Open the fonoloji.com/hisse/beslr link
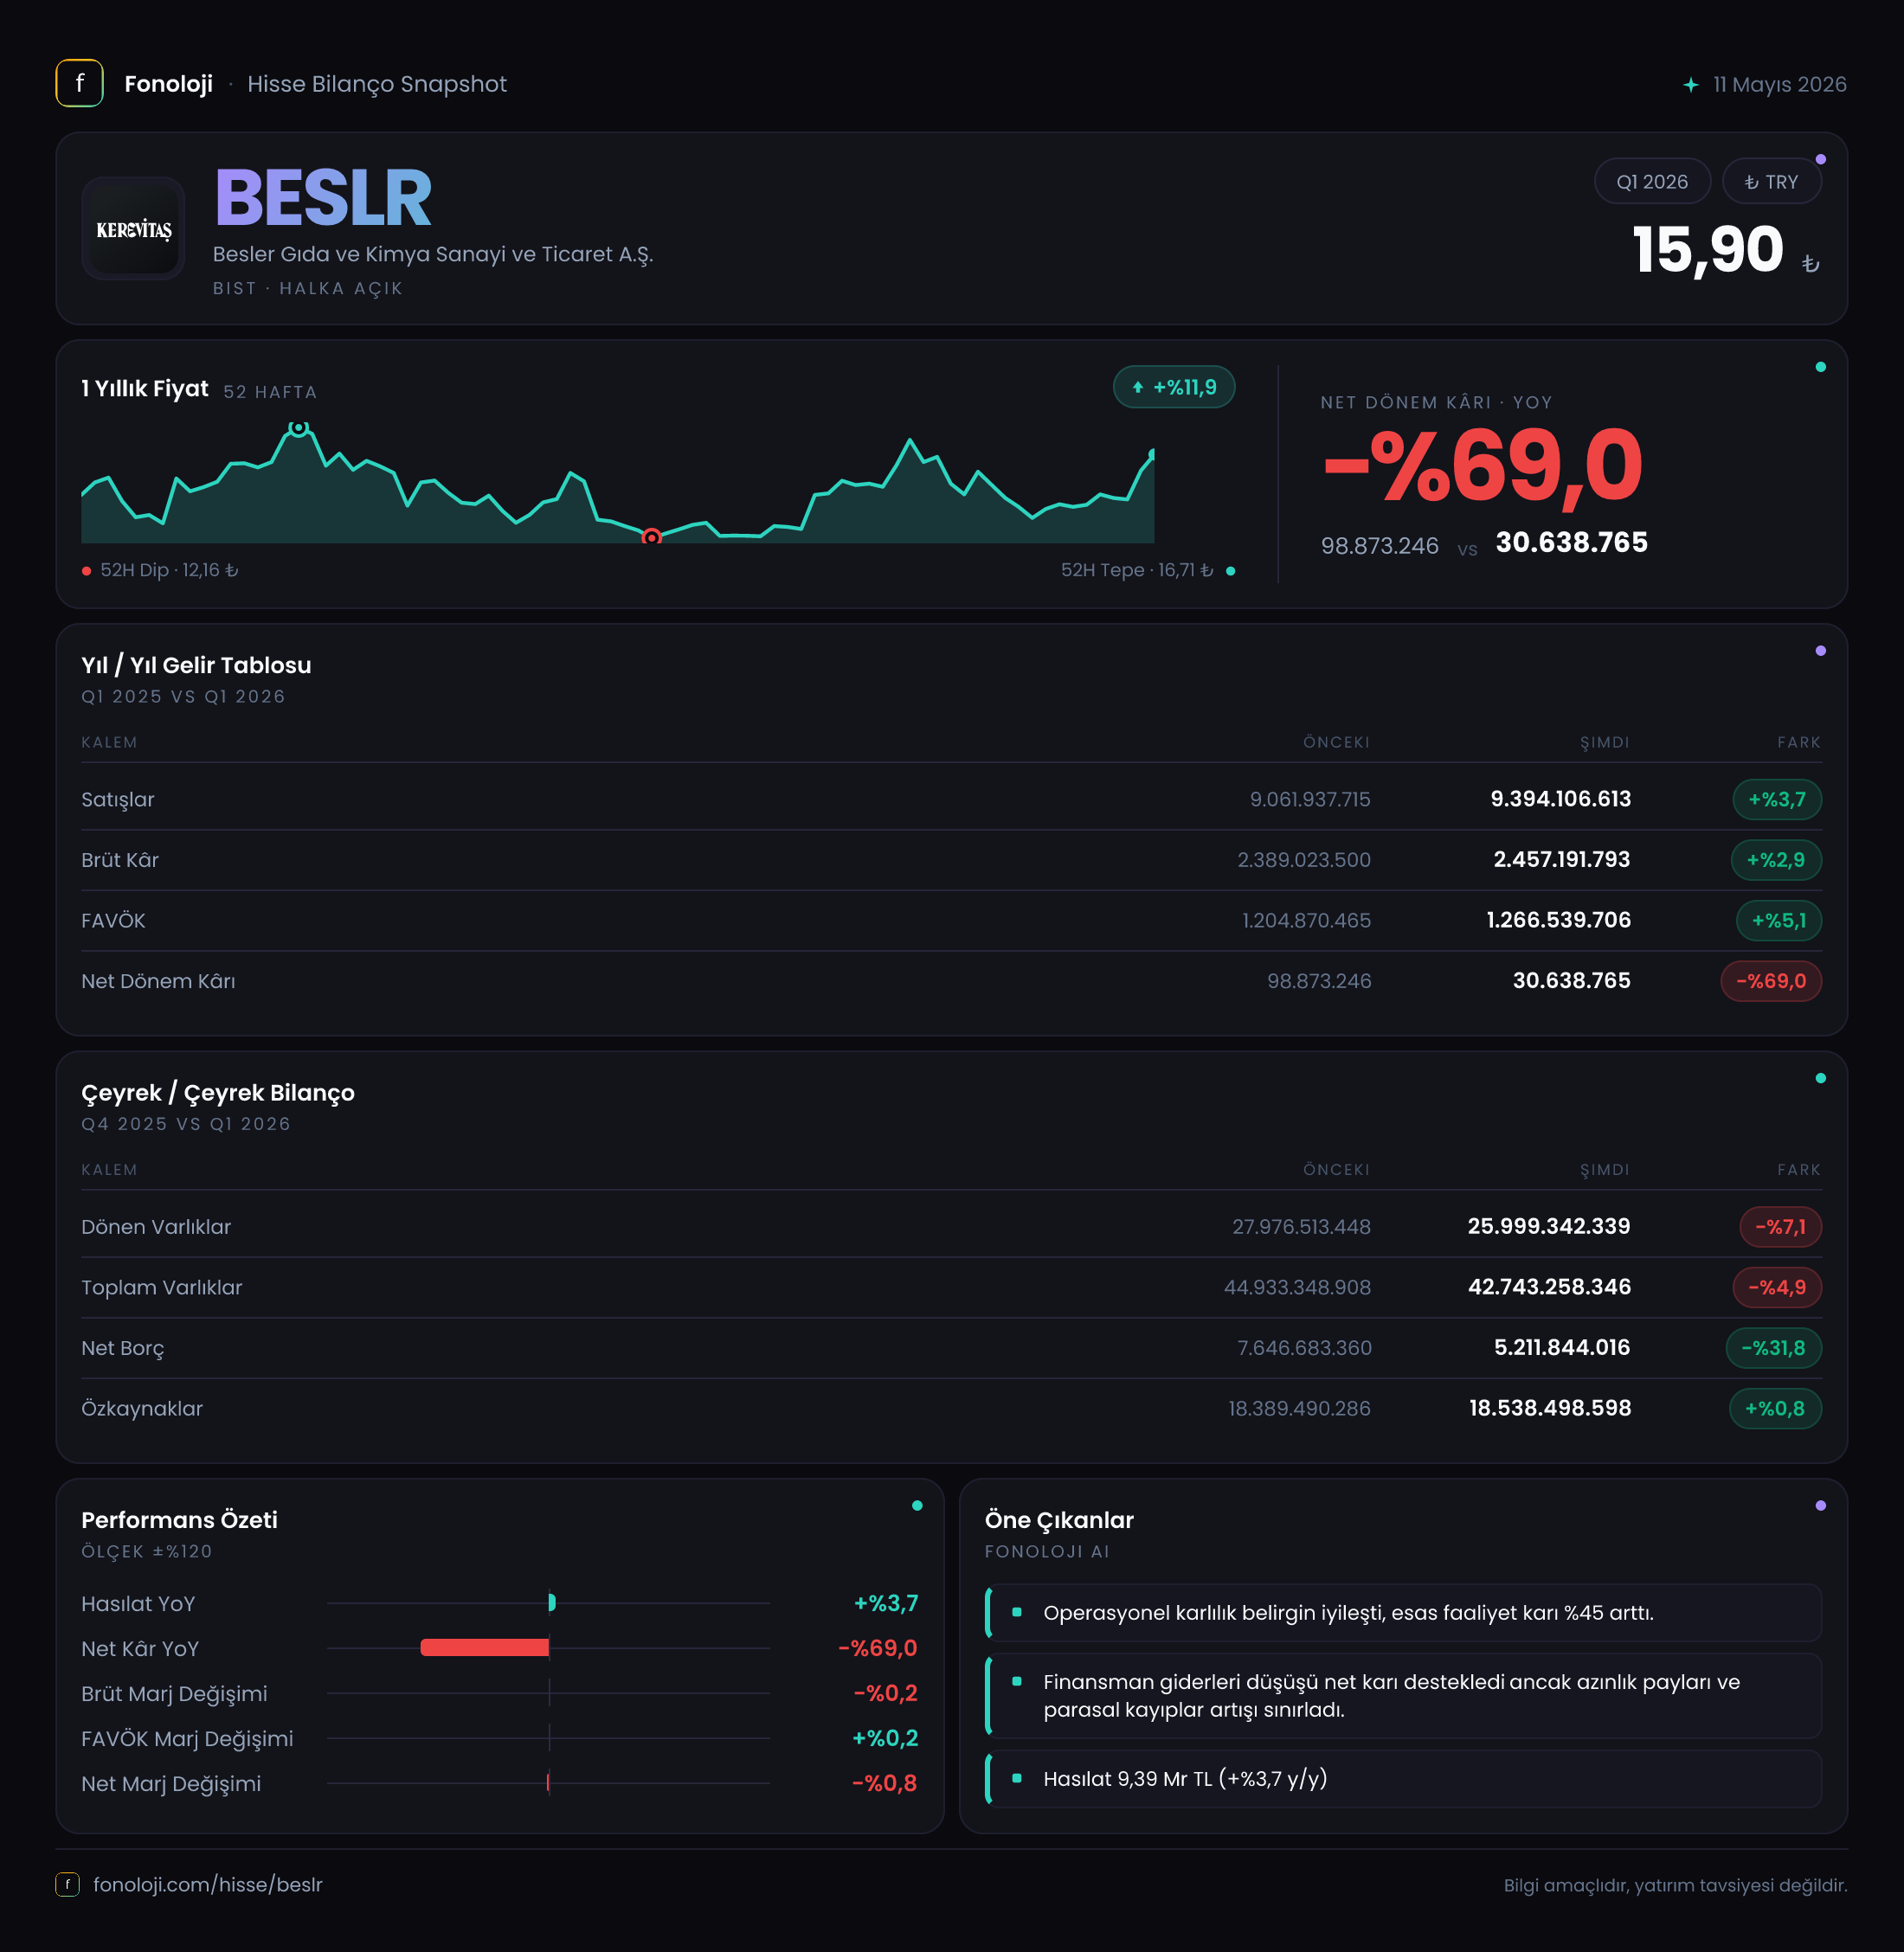 coord(207,1884)
